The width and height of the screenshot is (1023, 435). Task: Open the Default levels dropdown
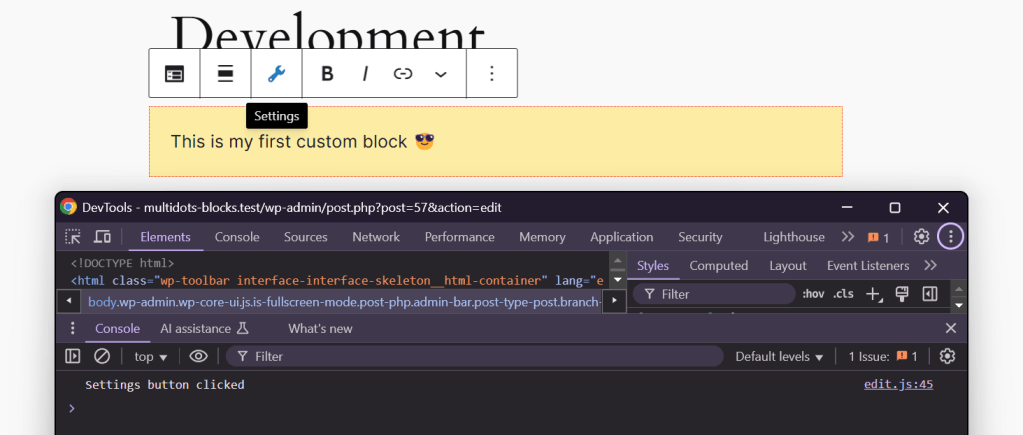(779, 357)
